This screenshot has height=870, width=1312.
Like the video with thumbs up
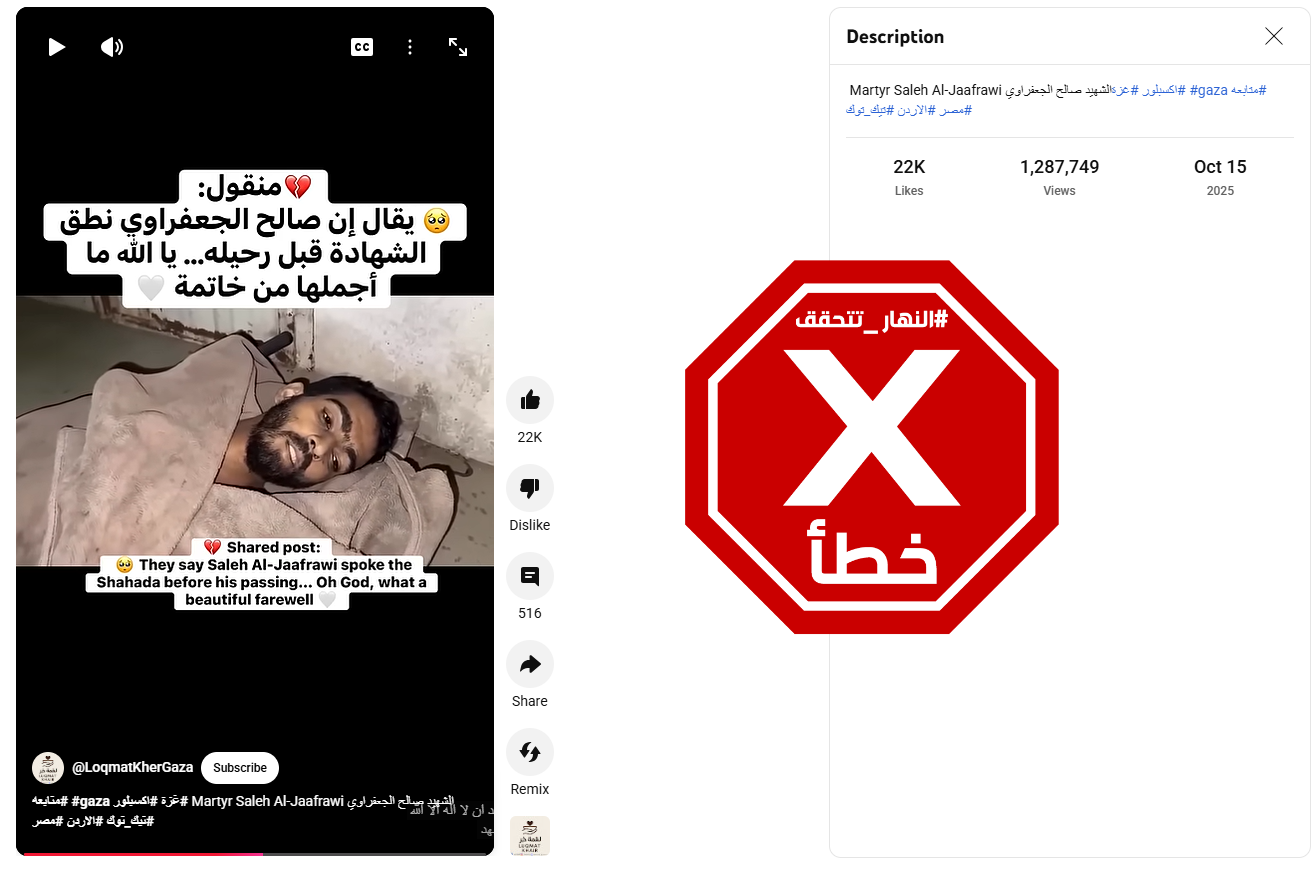click(530, 400)
